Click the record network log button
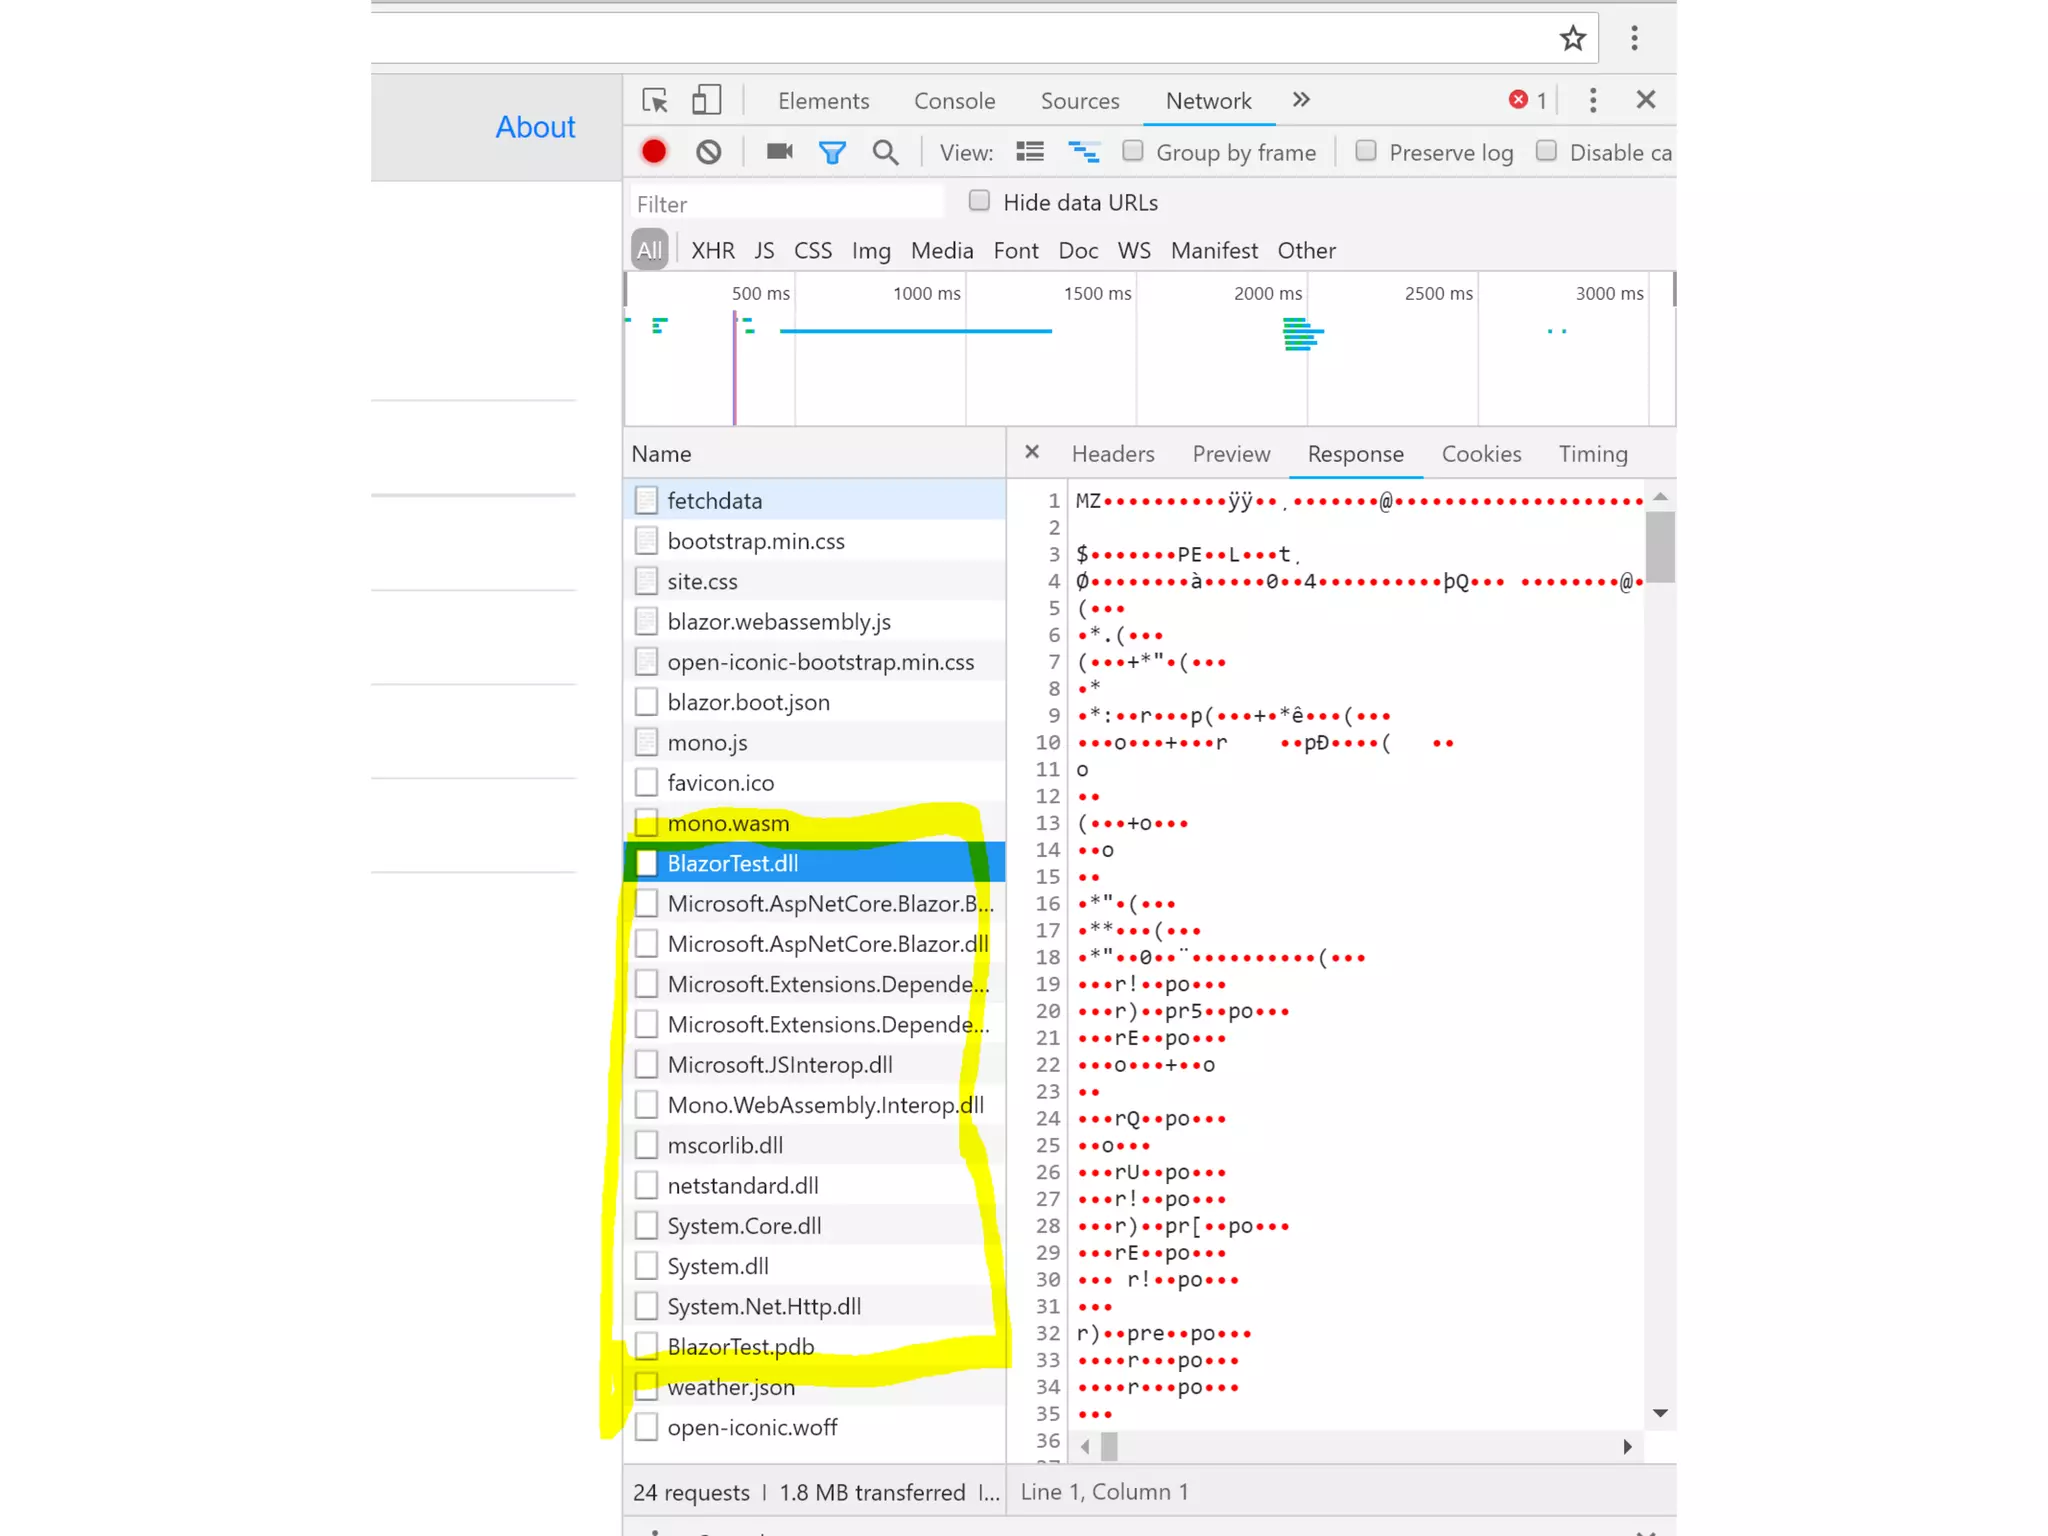The image size is (2048, 1536). [654, 151]
